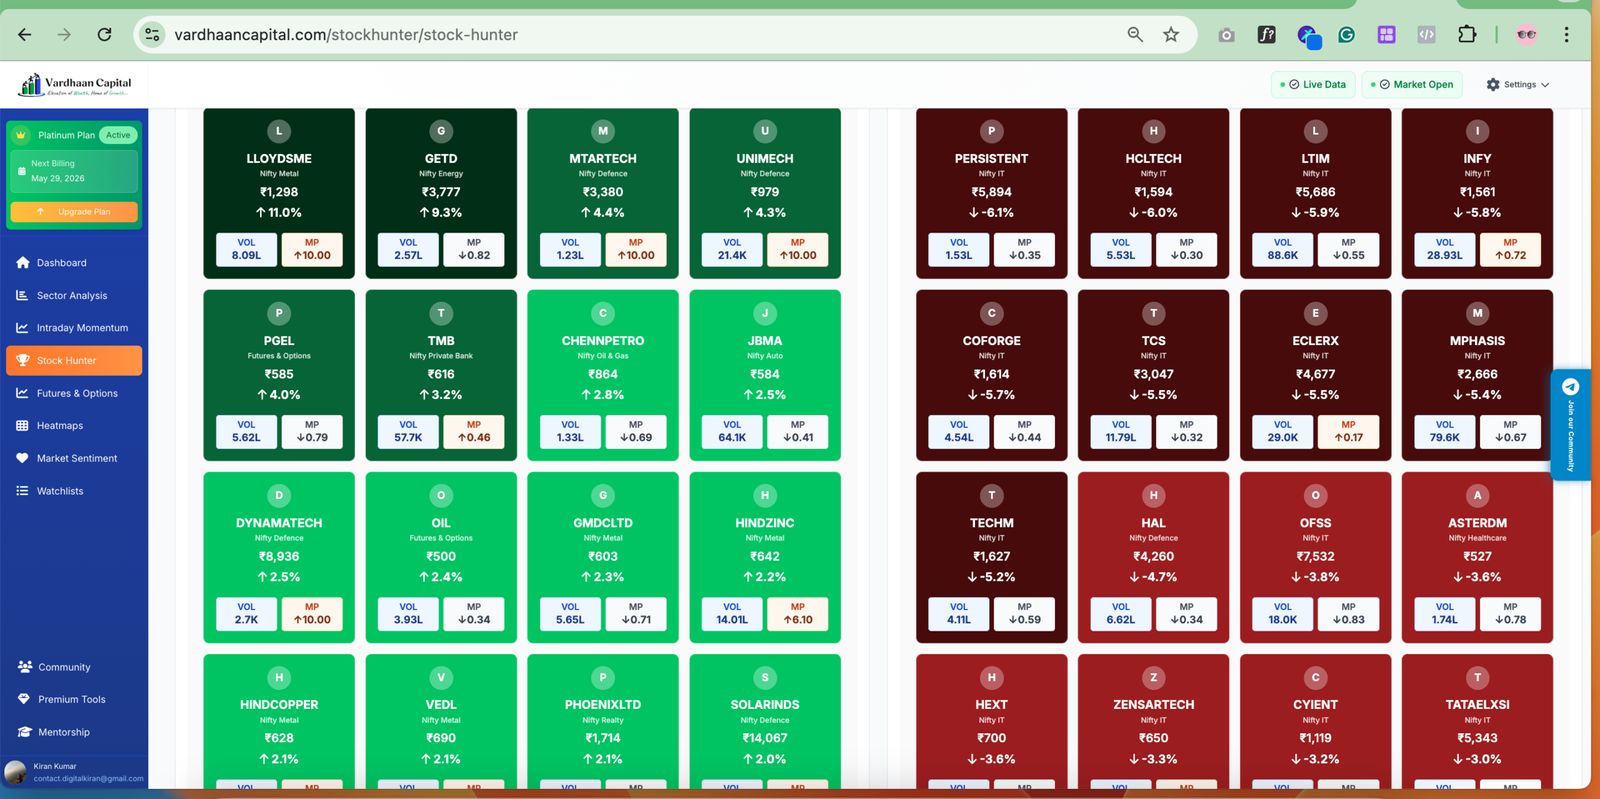Open the browser extensions puzzle icon
The height and width of the screenshot is (799, 1600).
[1466, 35]
